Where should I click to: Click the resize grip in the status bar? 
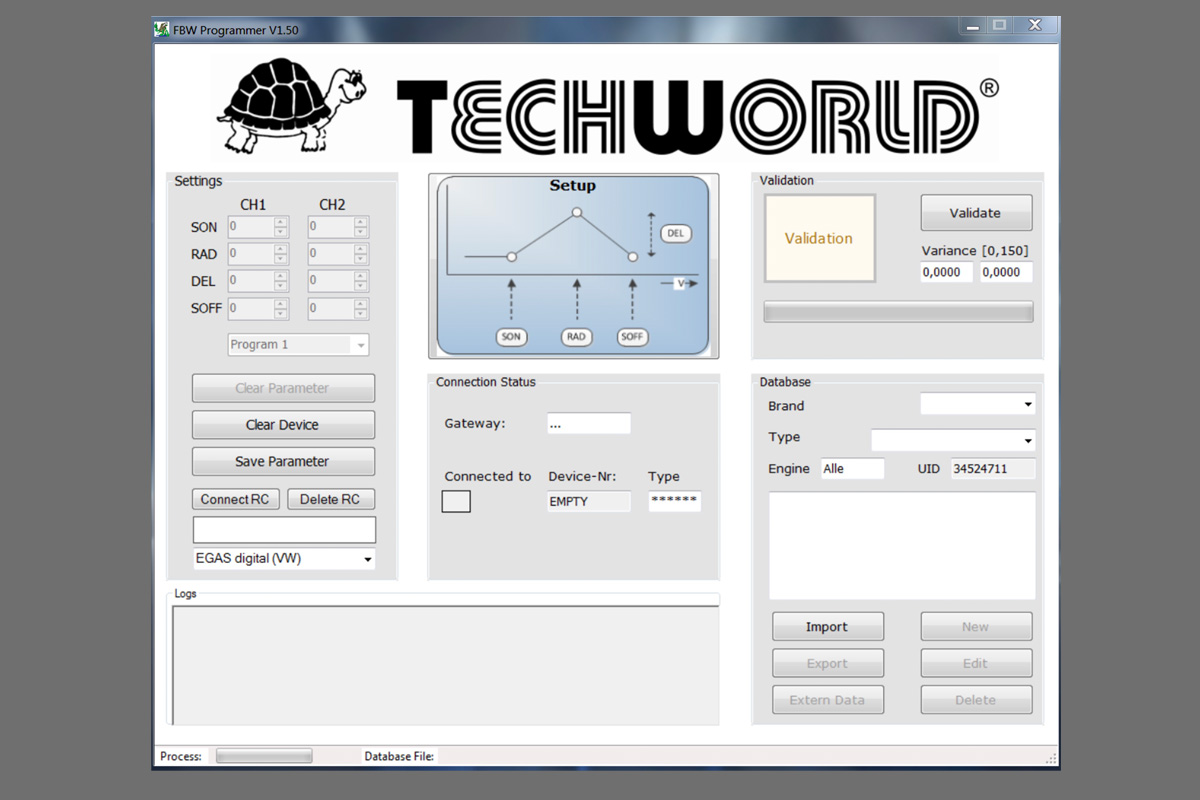point(1051,758)
